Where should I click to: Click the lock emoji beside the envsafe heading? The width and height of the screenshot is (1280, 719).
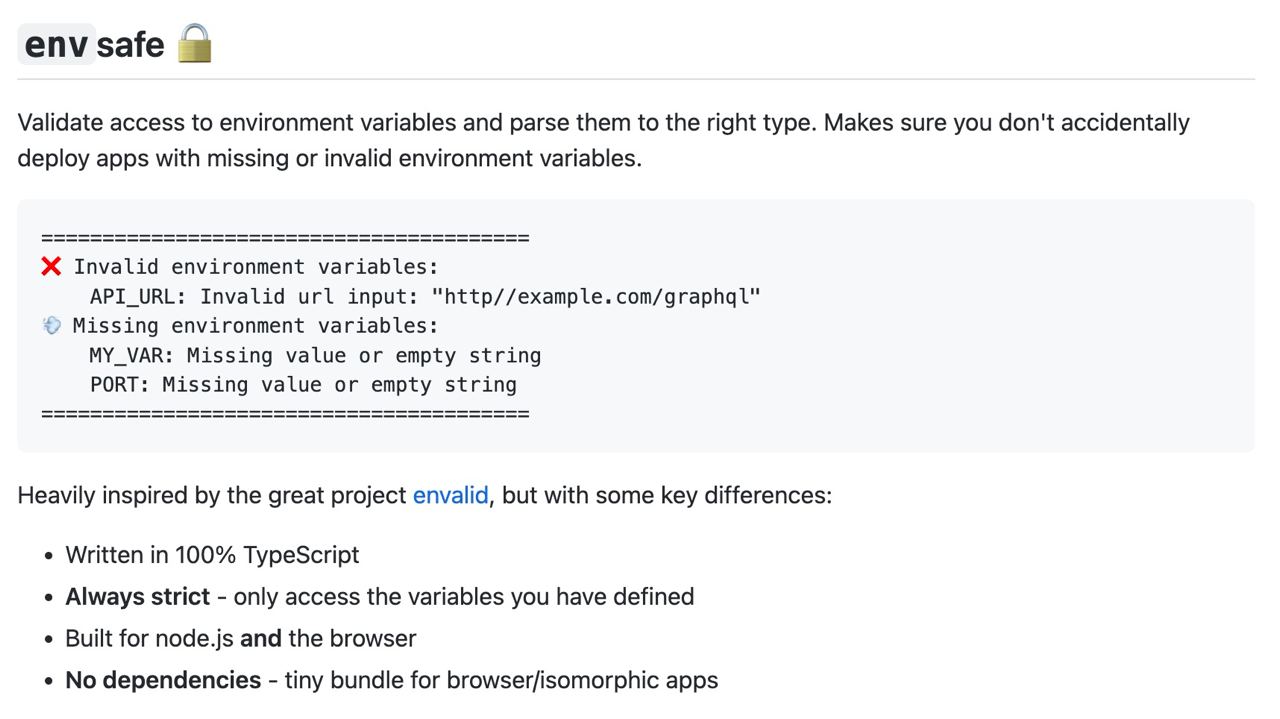(x=194, y=44)
